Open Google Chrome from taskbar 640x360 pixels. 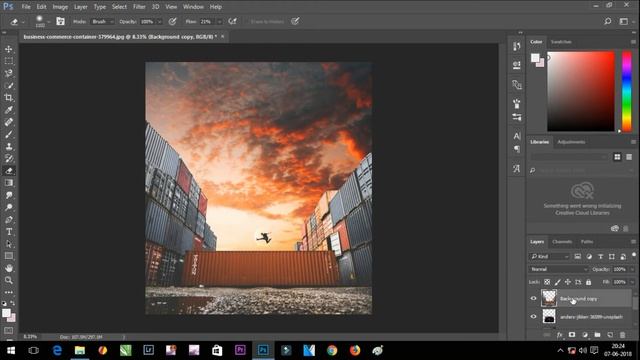(x=332, y=350)
